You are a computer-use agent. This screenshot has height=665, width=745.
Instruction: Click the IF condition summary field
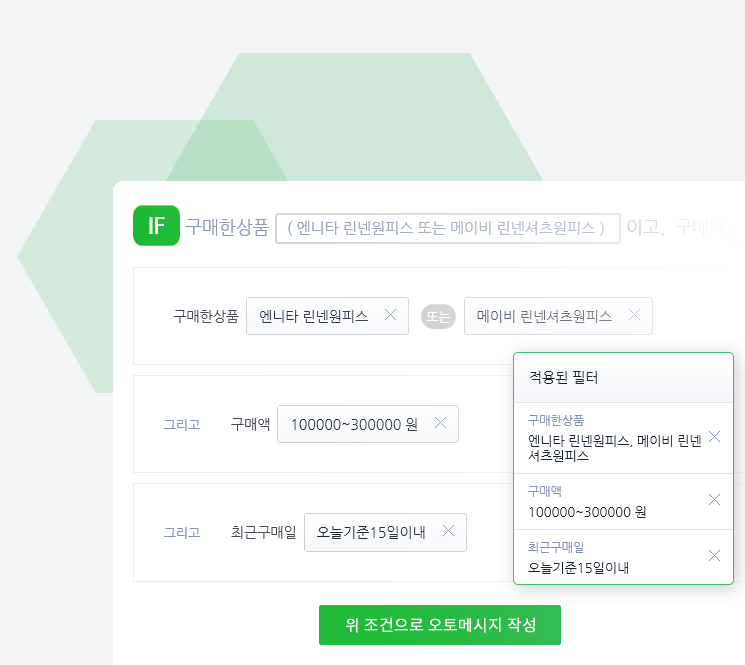coord(447,227)
